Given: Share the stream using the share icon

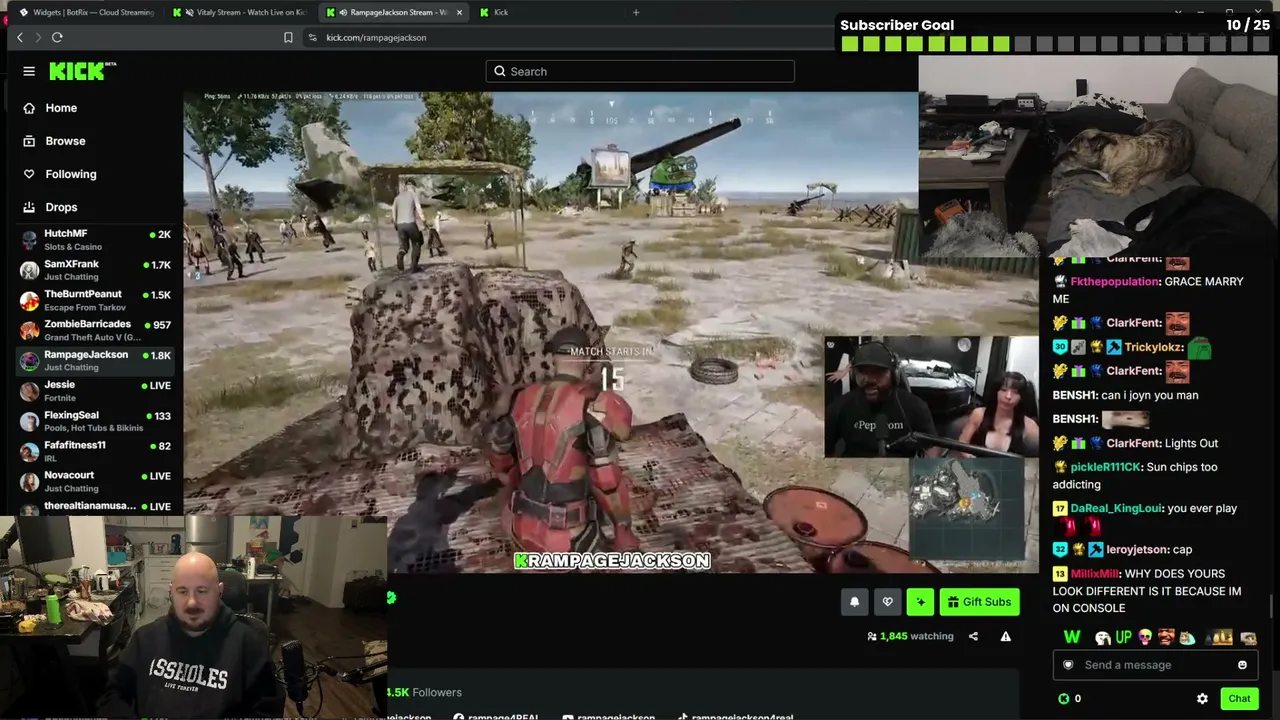Looking at the screenshot, I should click(x=973, y=636).
